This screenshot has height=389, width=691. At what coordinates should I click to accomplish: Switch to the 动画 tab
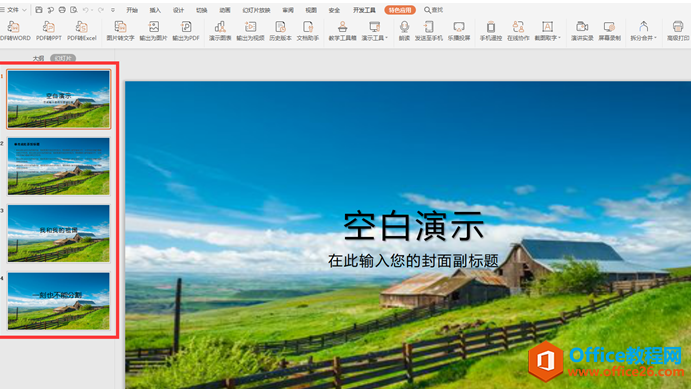(225, 10)
